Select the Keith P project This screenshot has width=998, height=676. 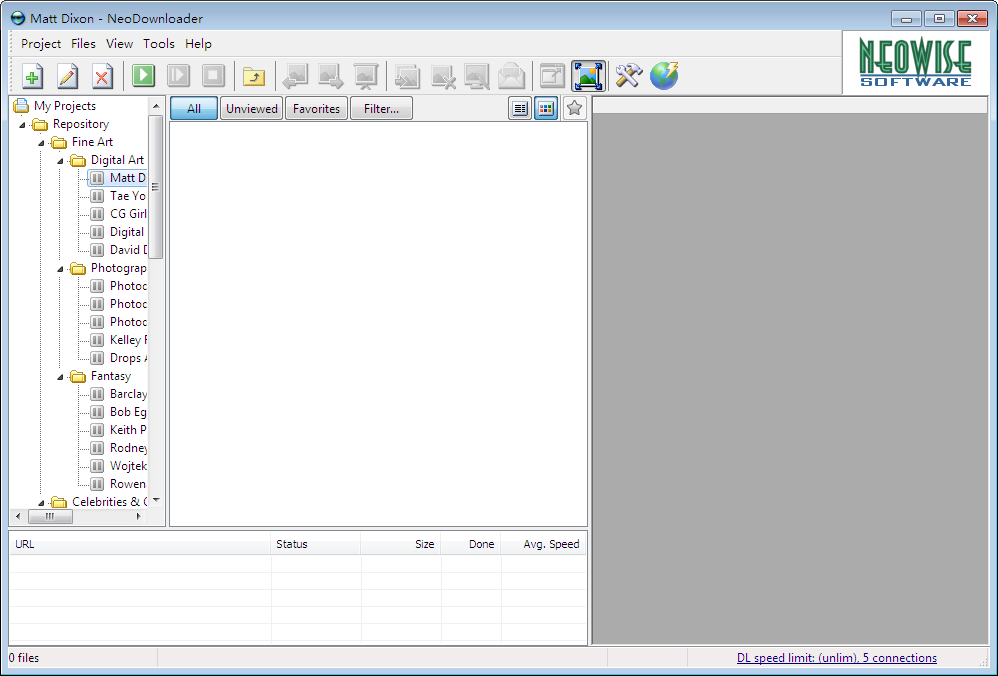[x=128, y=430]
